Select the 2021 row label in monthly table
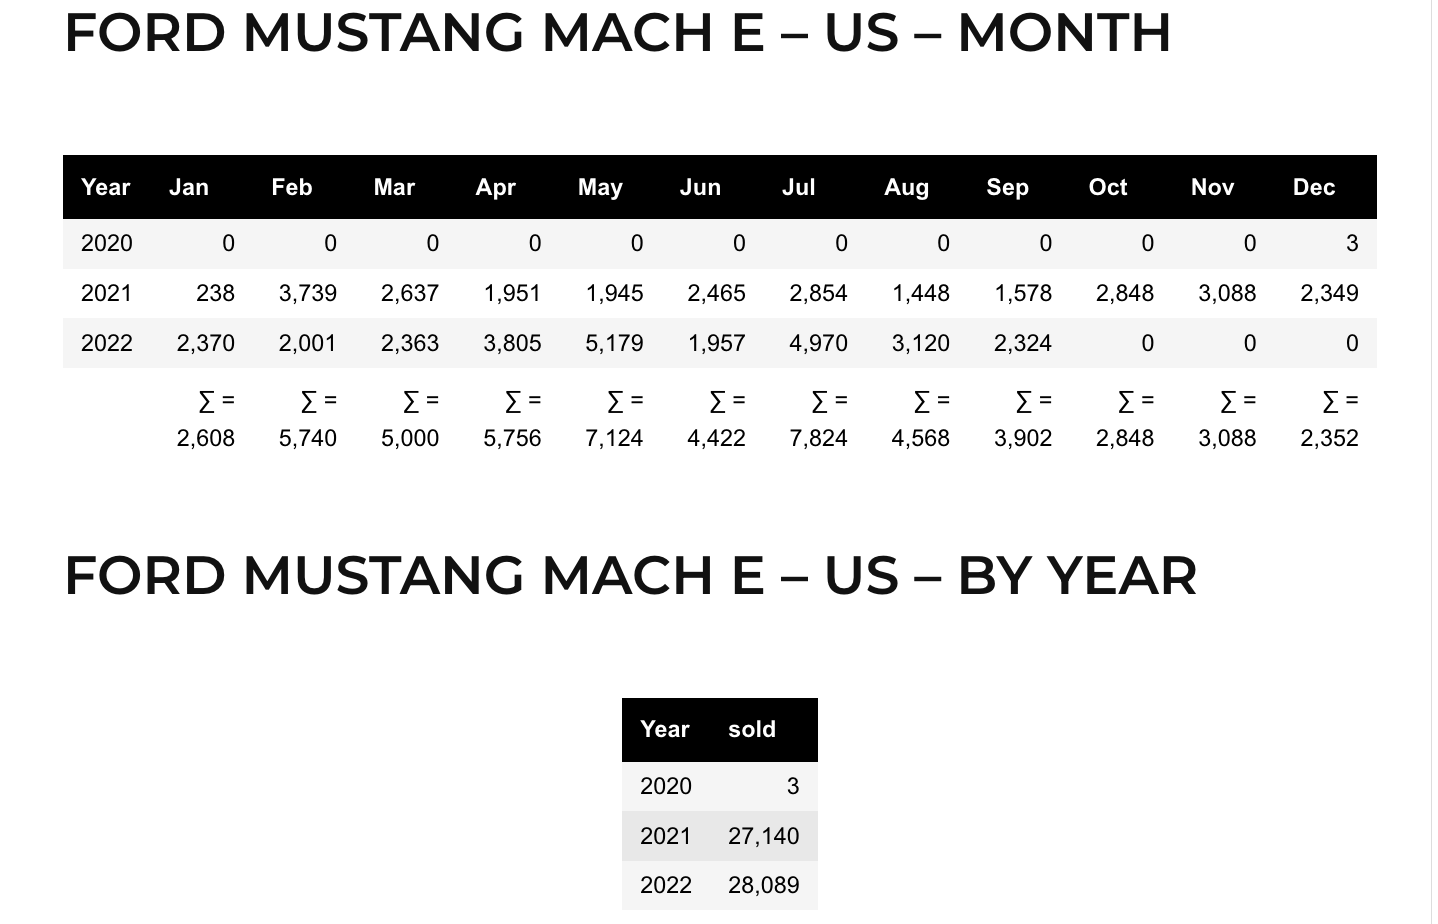 (106, 293)
